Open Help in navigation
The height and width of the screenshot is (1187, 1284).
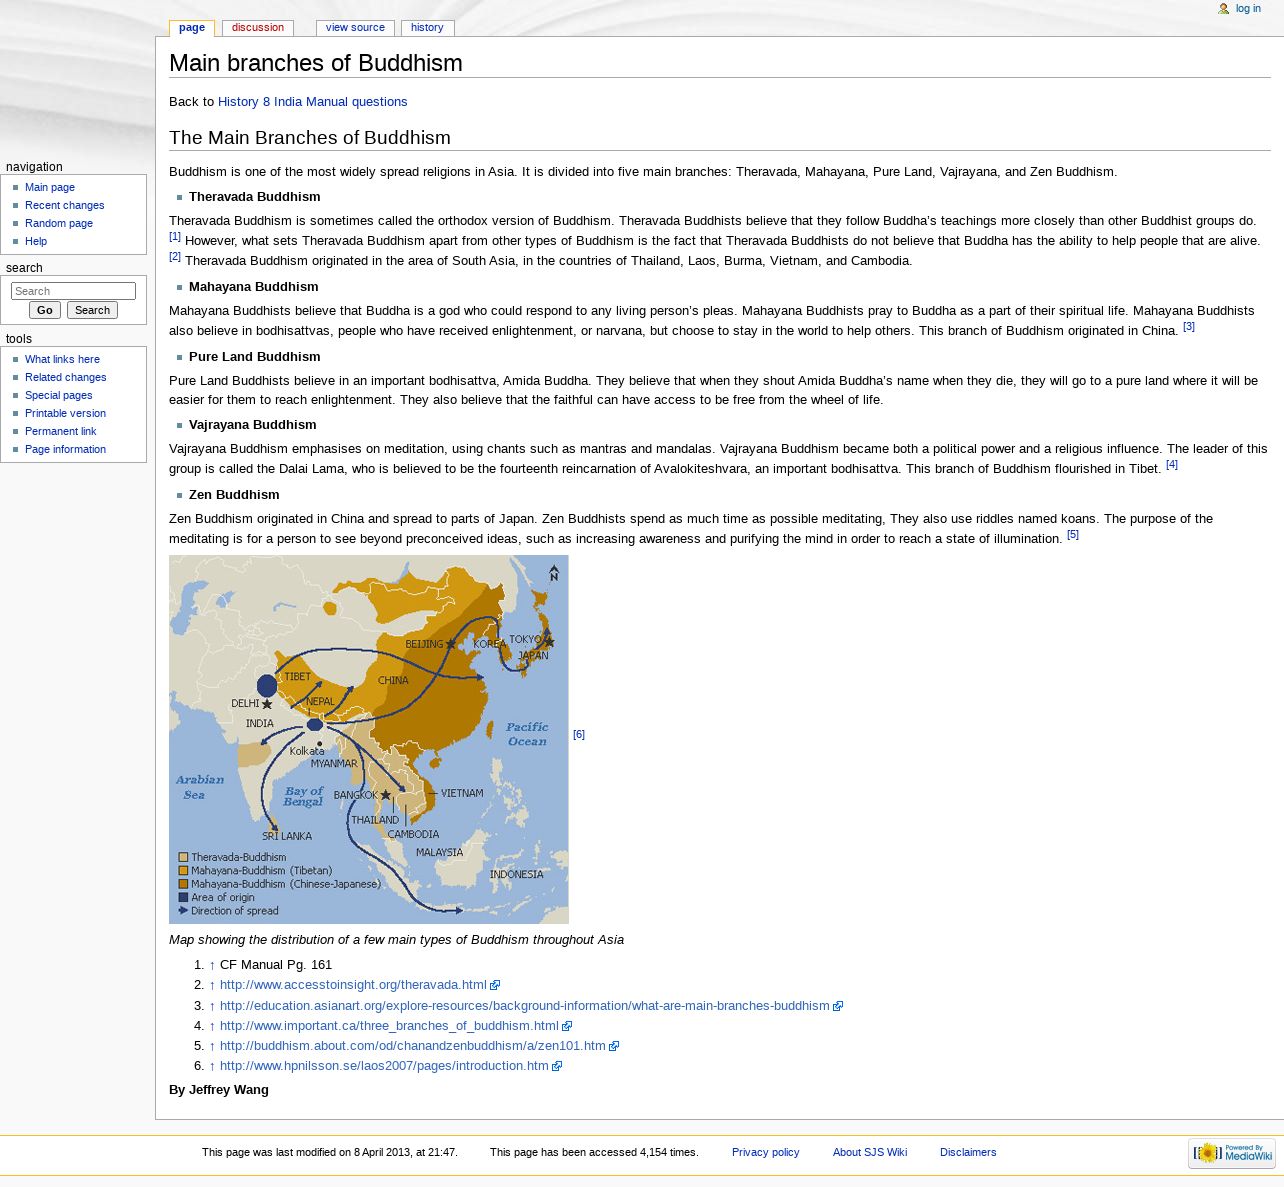(x=36, y=241)
